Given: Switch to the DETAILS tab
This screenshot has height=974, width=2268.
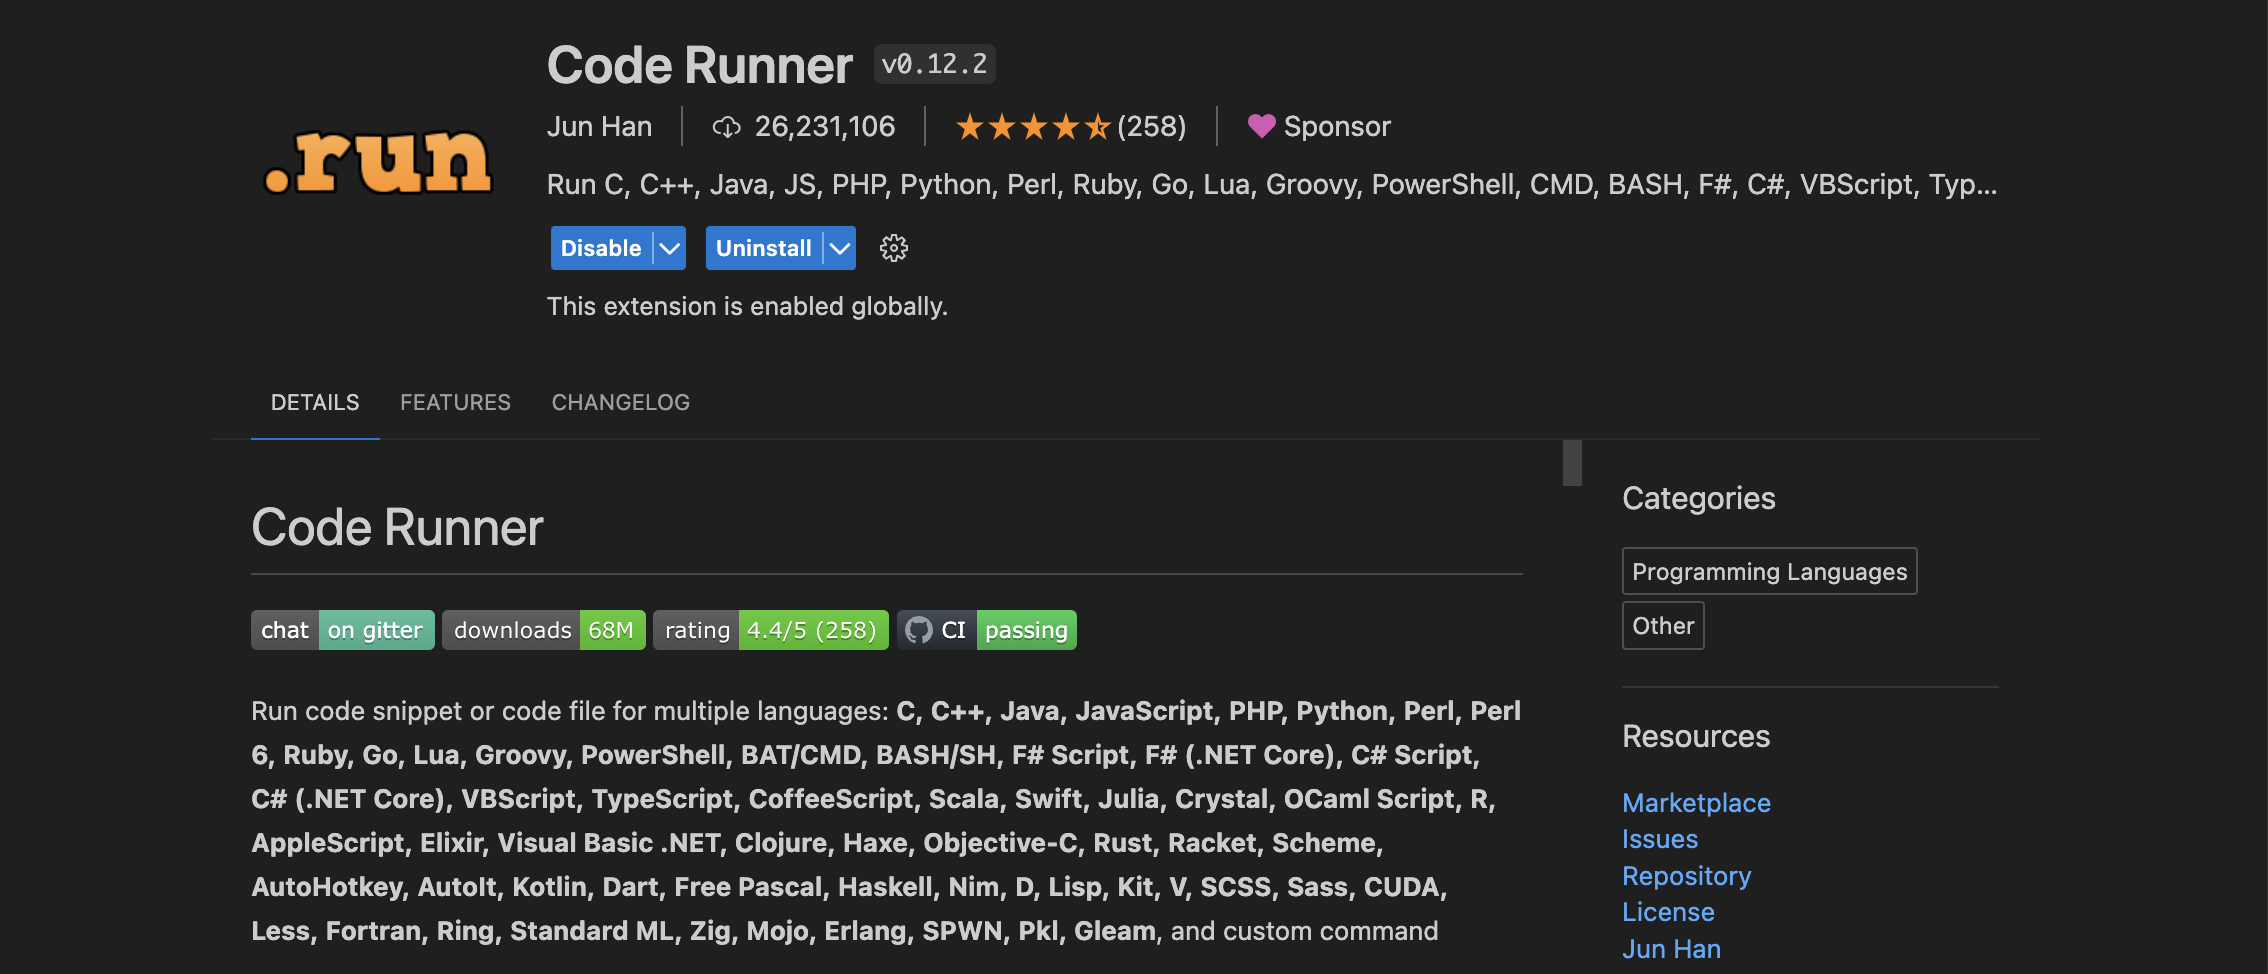Looking at the screenshot, I should (x=315, y=402).
